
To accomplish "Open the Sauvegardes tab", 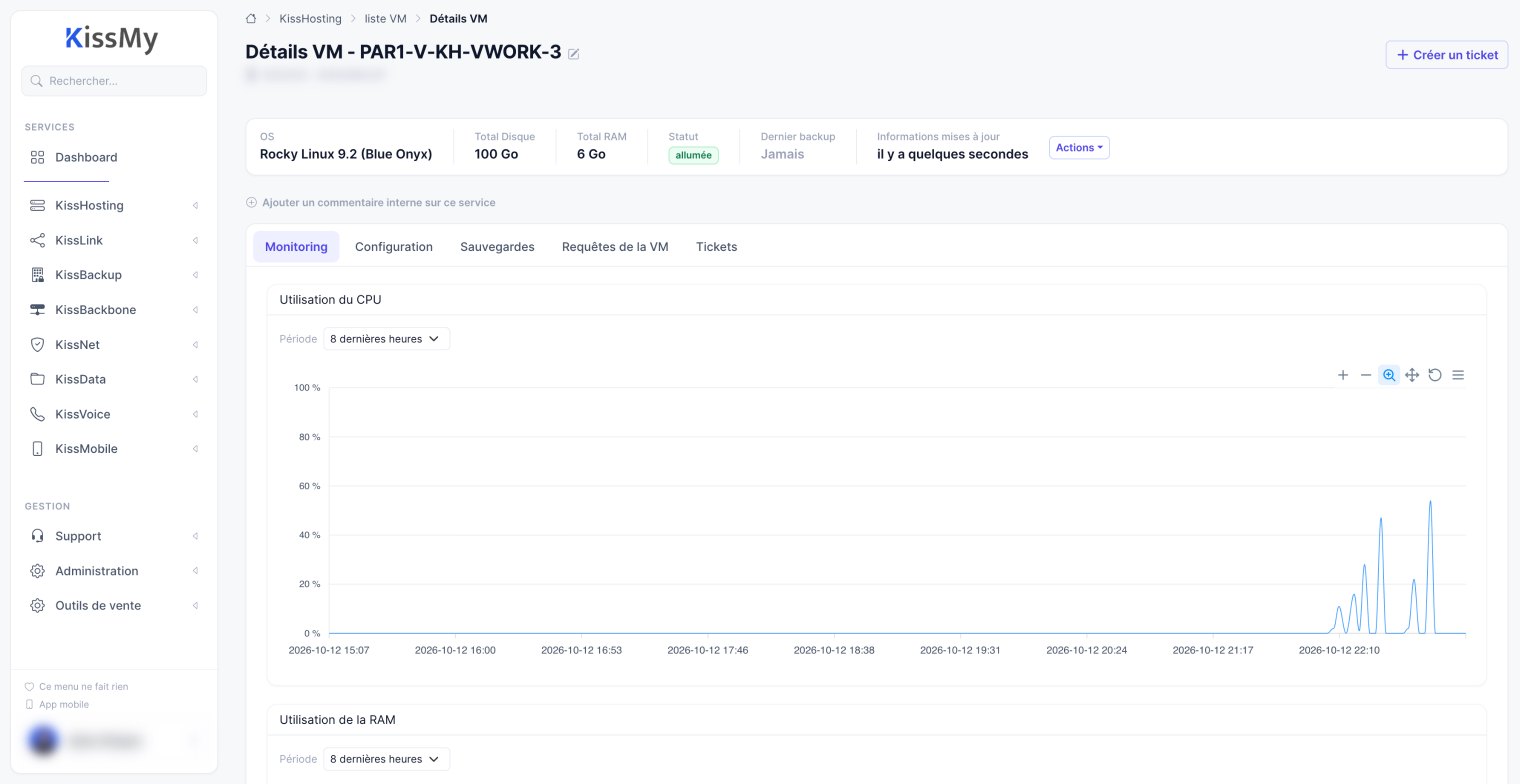I will point(497,247).
